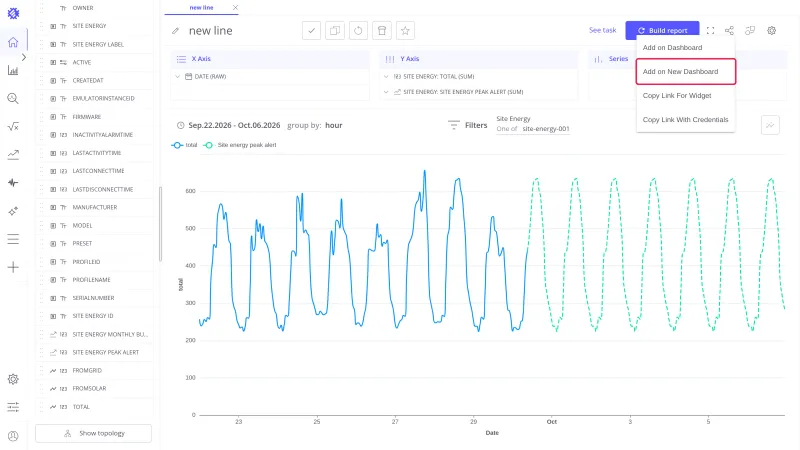
Task: Click the Series panel header
Action: (618, 59)
